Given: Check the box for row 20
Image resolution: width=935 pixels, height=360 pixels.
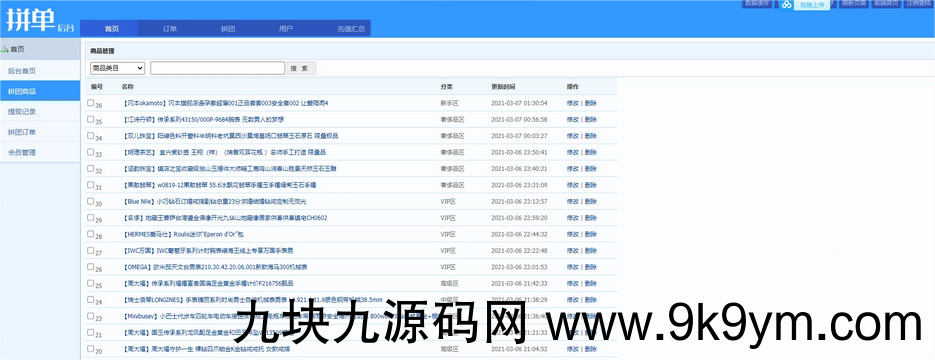Looking at the screenshot, I should [91, 349].
